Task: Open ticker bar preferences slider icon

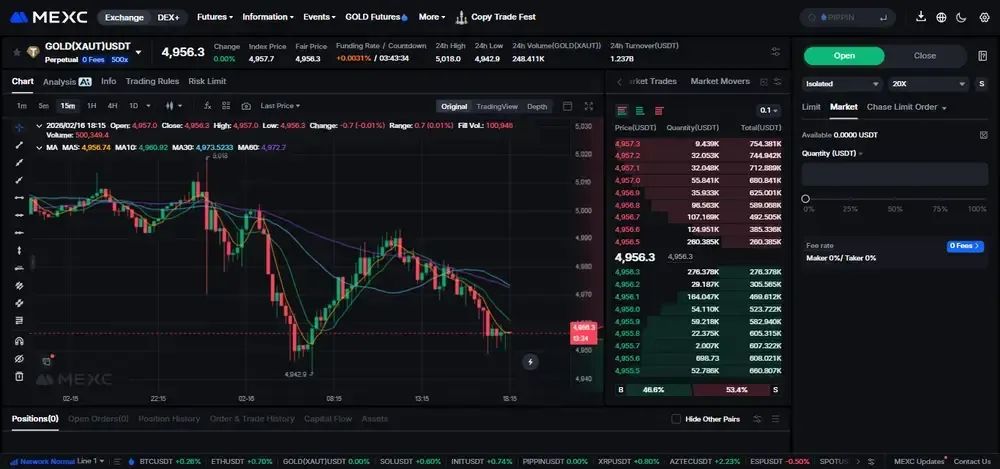Action: pyautogui.click(x=776, y=52)
